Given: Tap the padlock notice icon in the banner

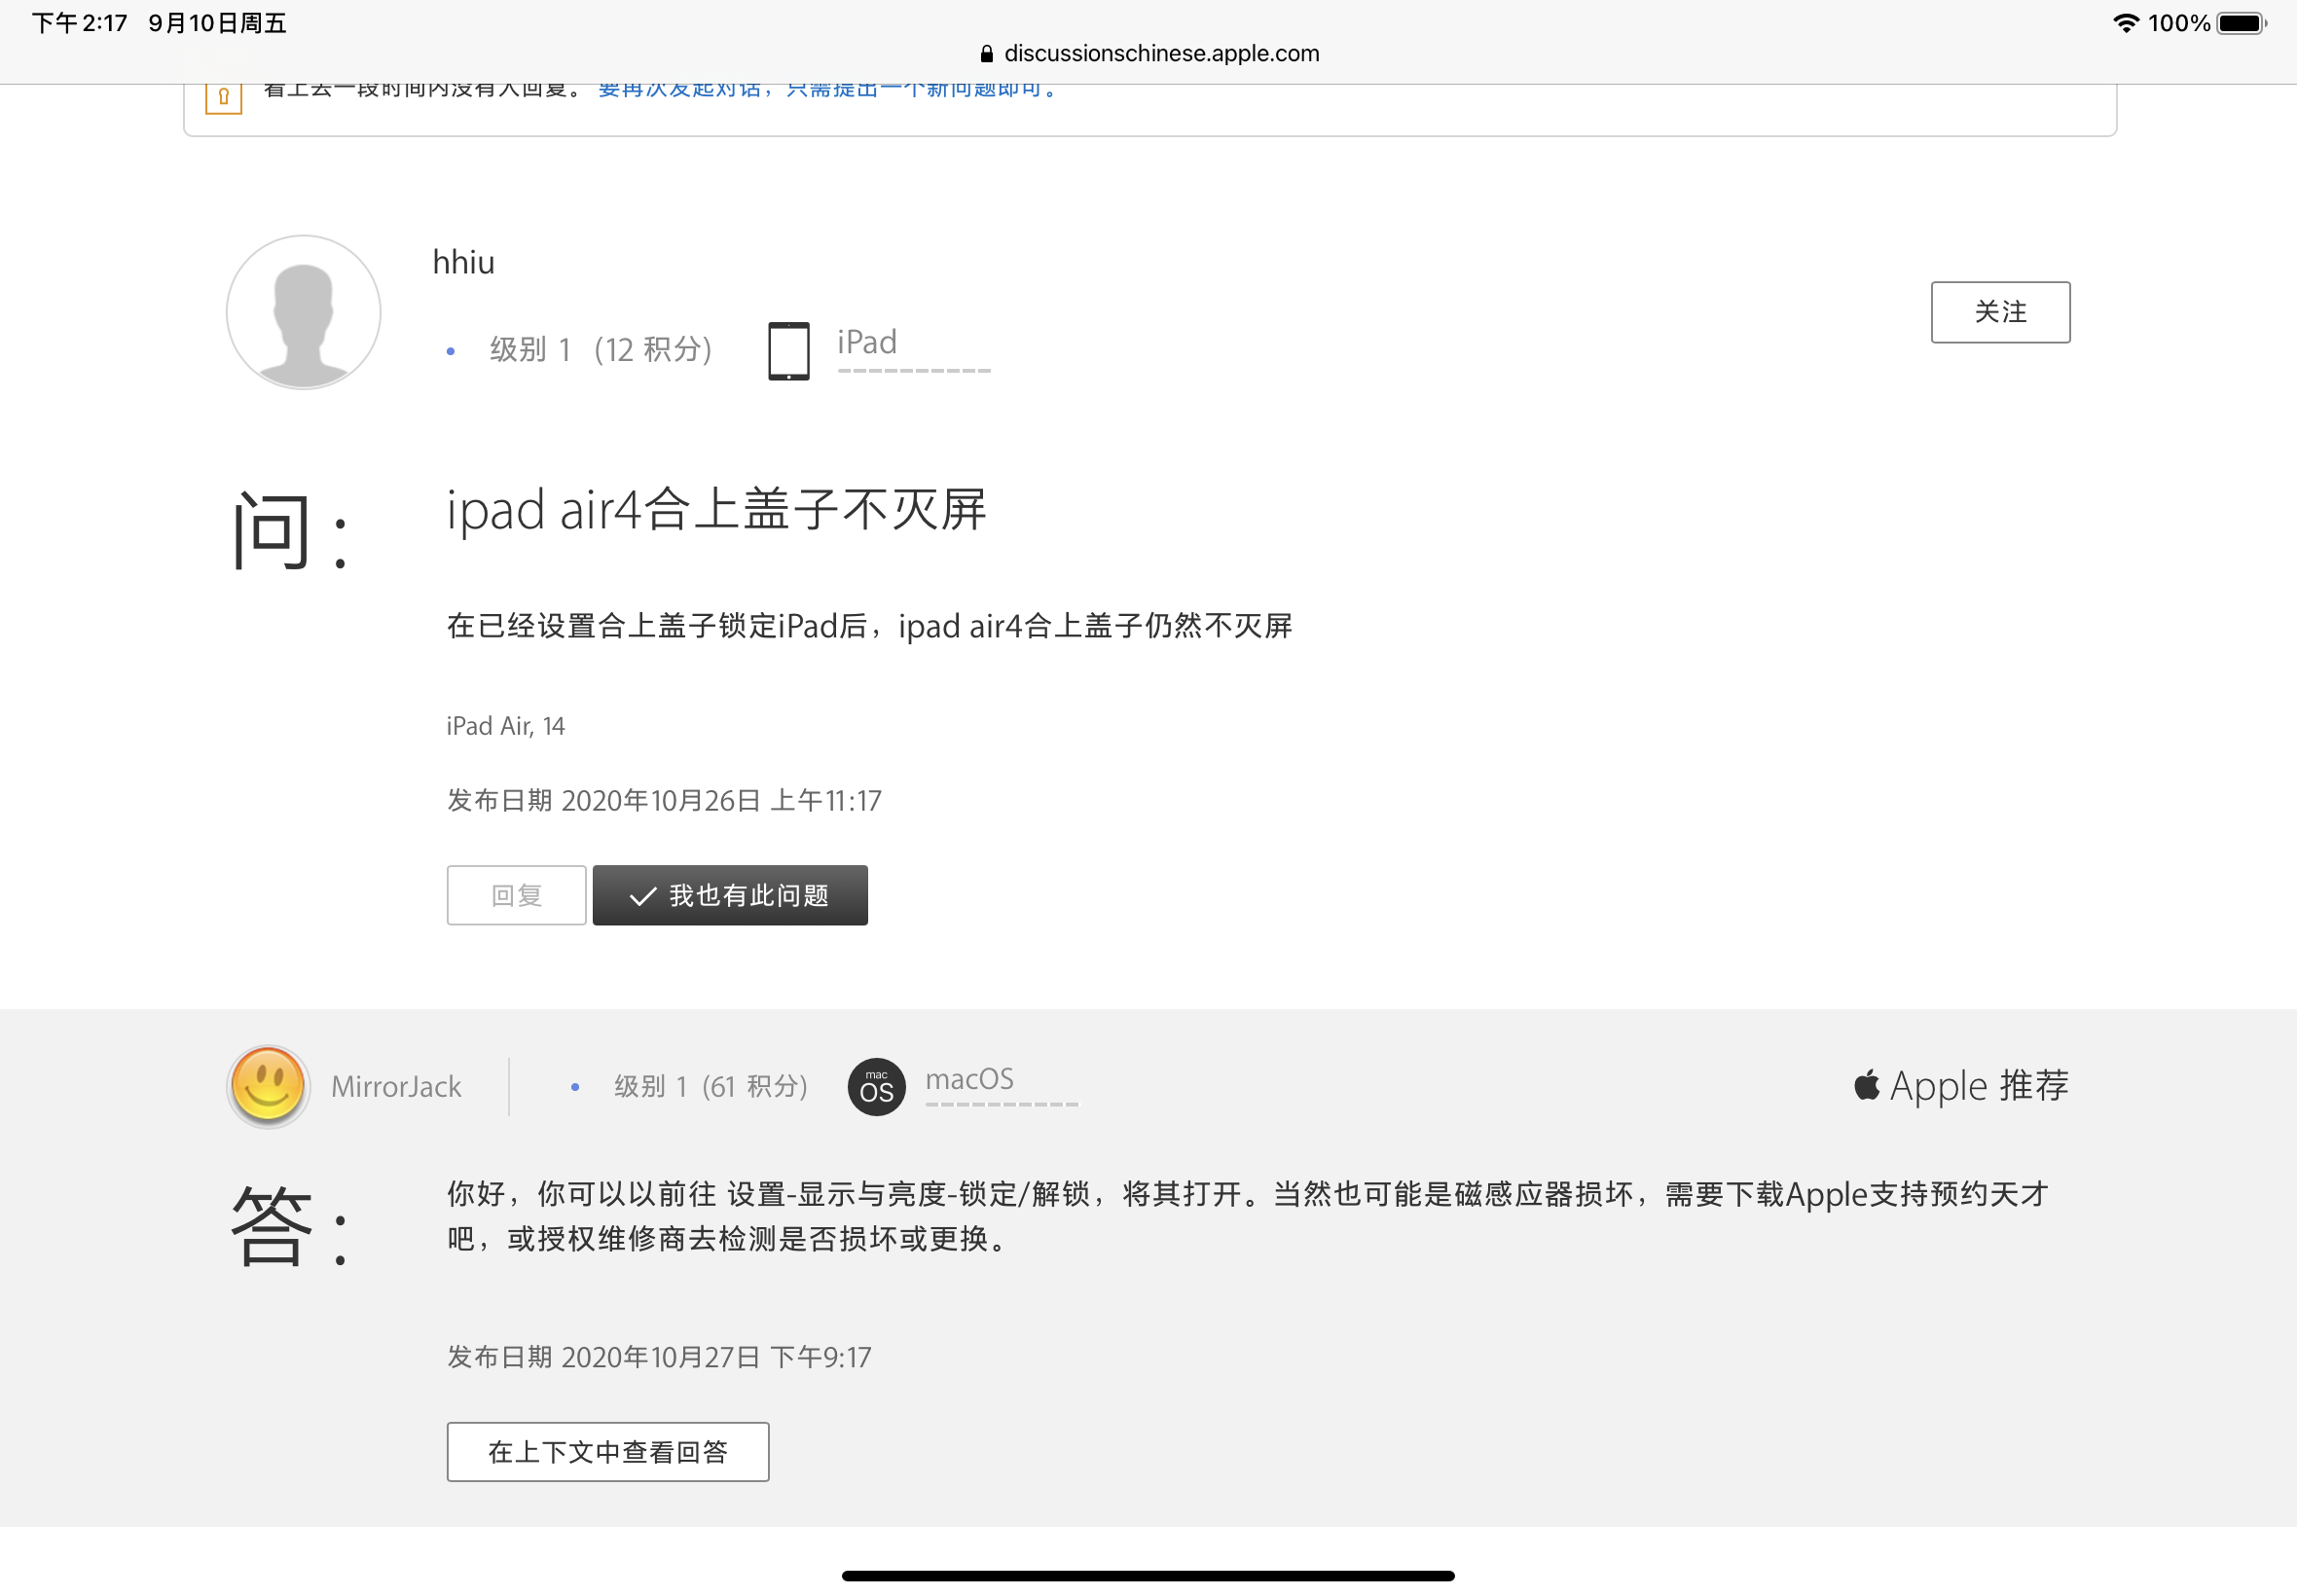Looking at the screenshot, I should (223, 98).
